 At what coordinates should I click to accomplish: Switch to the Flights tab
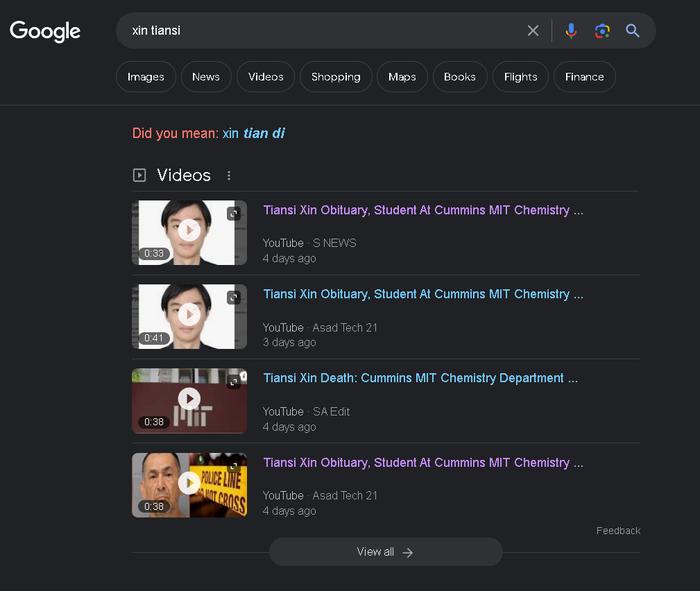pos(521,77)
